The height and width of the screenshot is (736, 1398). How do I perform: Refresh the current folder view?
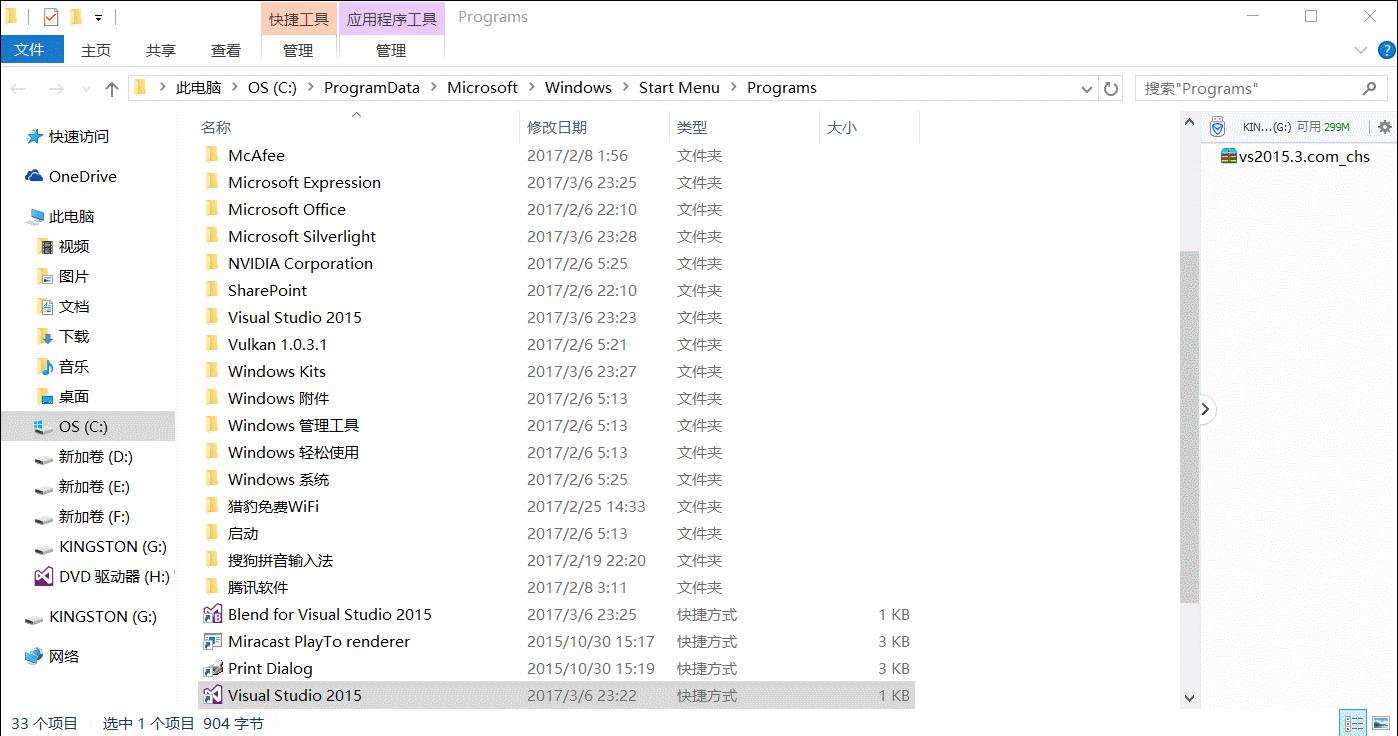coord(1111,88)
